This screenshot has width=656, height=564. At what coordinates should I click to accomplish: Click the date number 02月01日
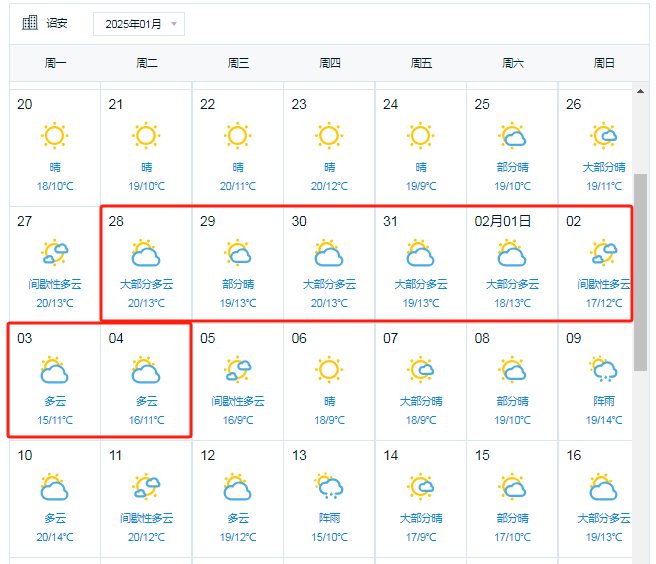click(502, 221)
